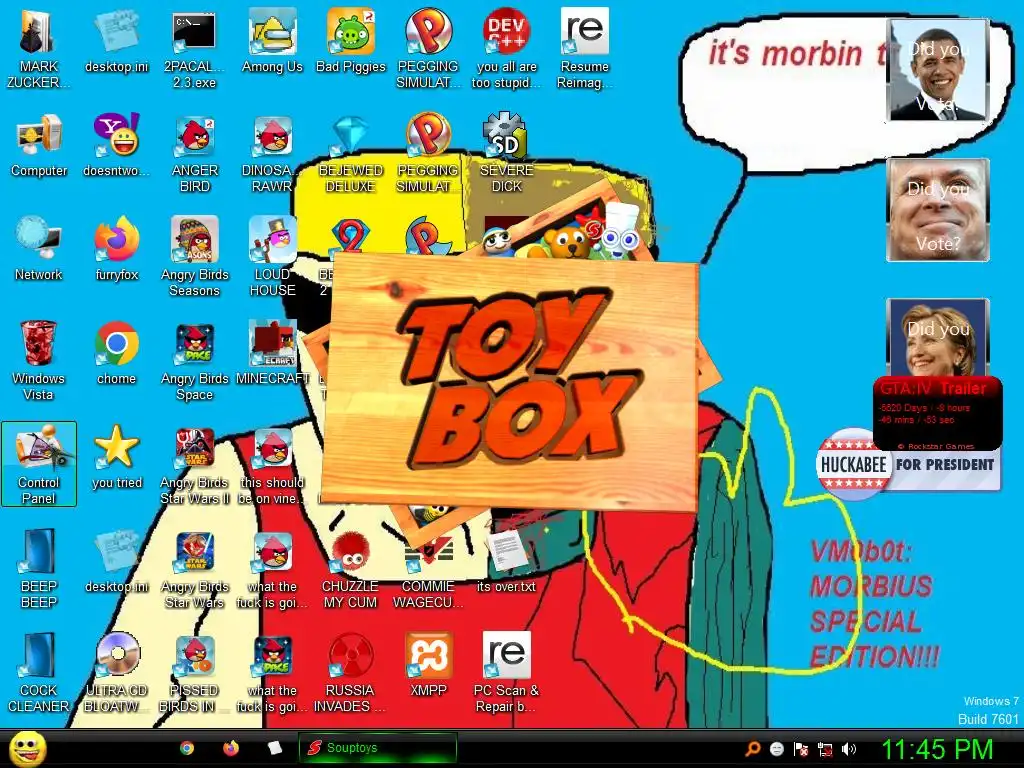The image size is (1024, 768).
Task: Click the GTA:IV Trailer countdown gadget
Action: pyautogui.click(x=937, y=413)
